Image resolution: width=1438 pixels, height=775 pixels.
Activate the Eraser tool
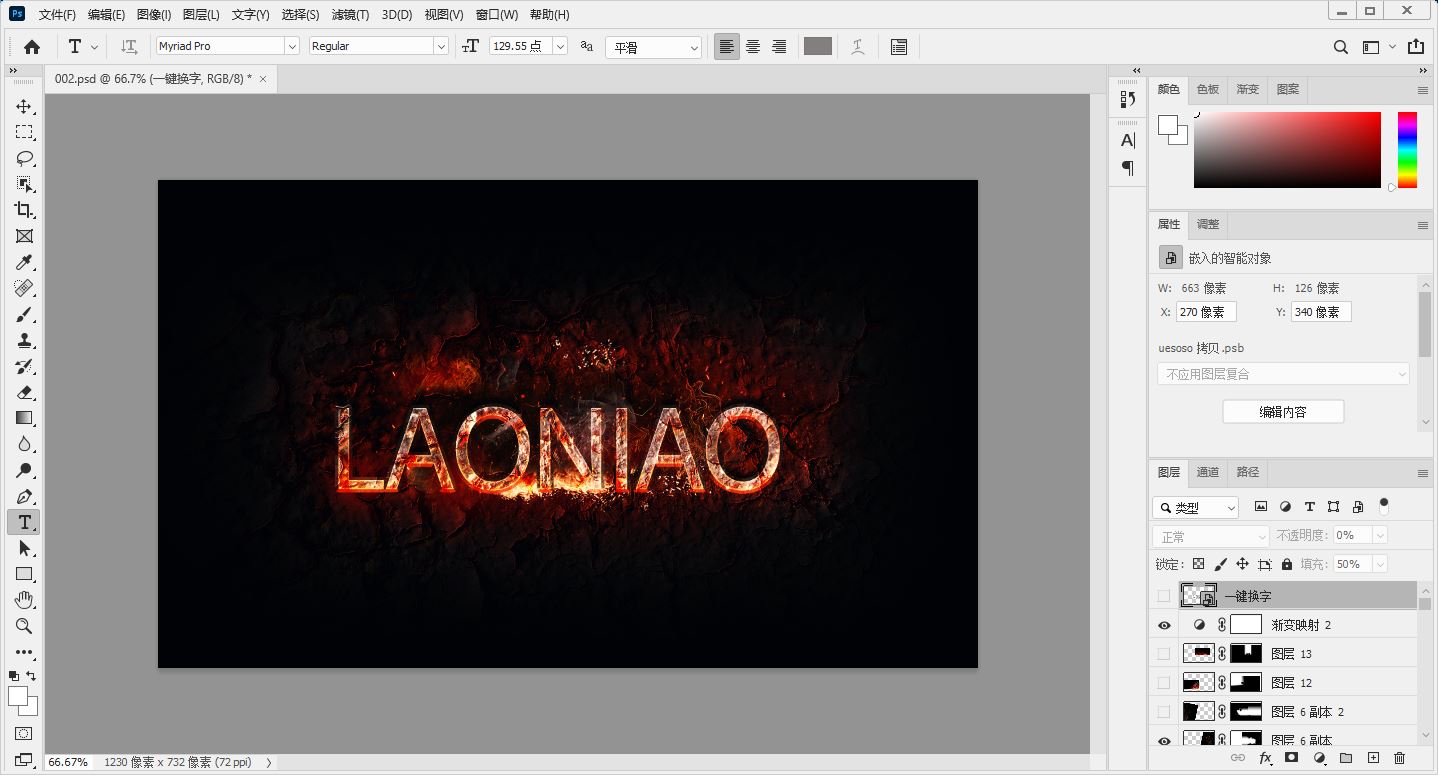(24, 392)
